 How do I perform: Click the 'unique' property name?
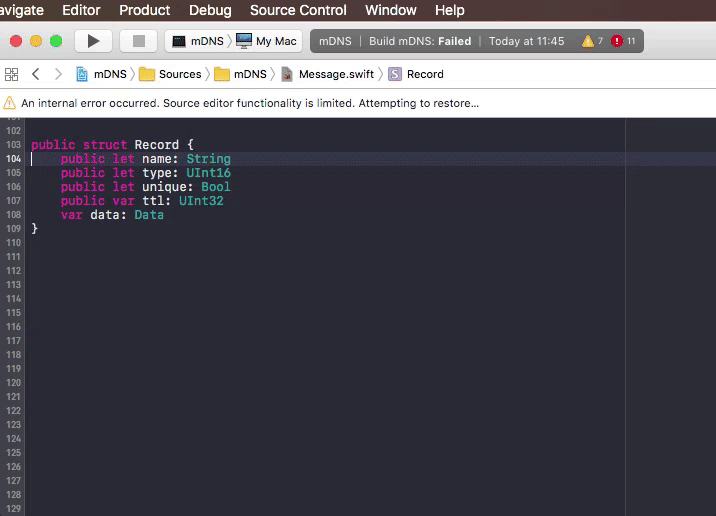tap(164, 187)
